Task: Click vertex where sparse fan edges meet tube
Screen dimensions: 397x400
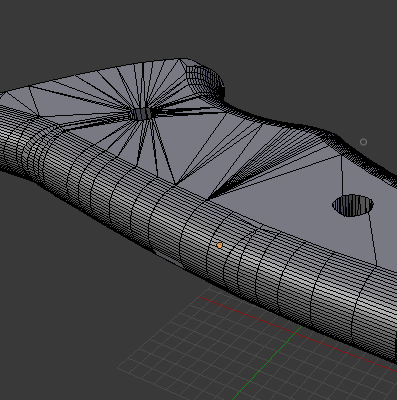Action: click(176, 184)
